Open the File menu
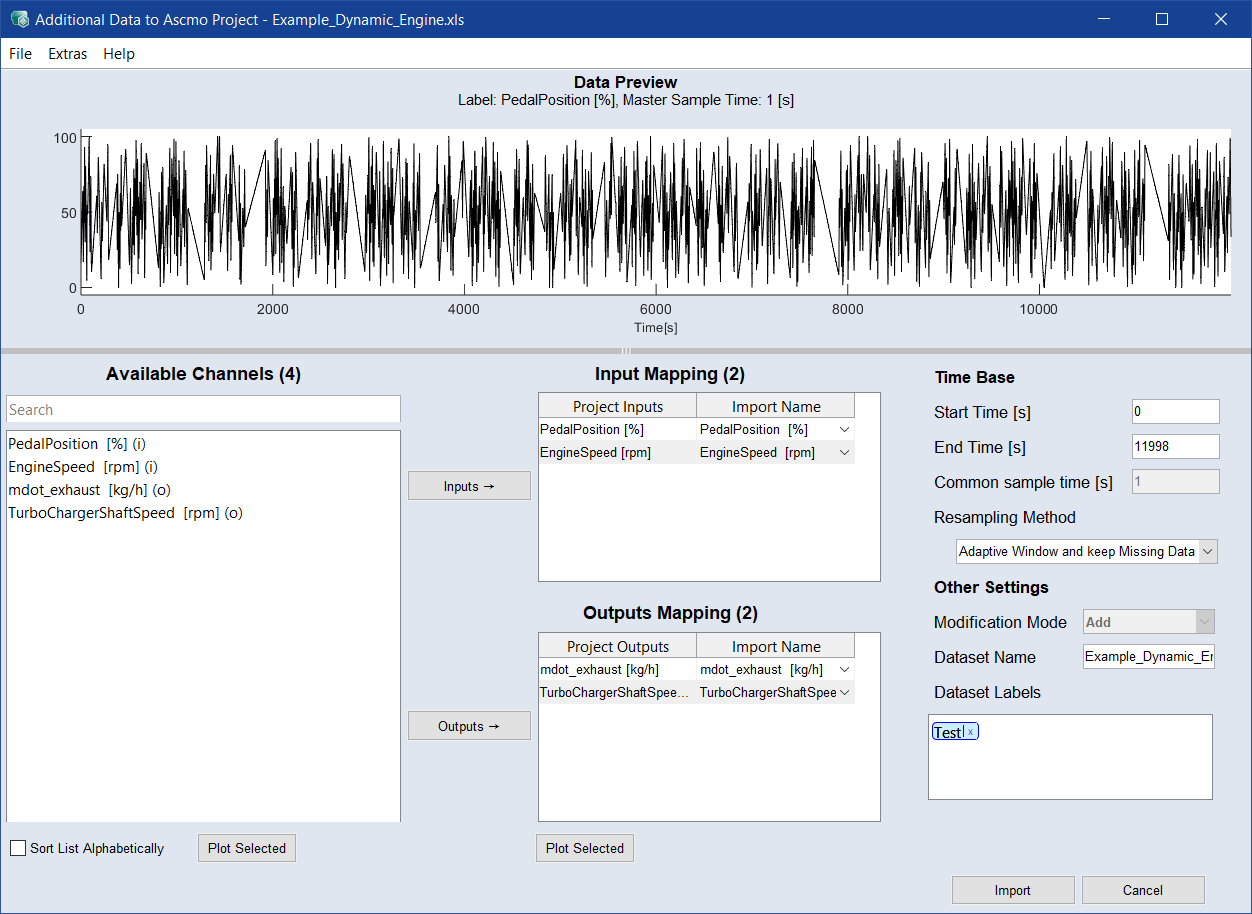Image resolution: width=1252 pixels, height=914 pixels. click(x=20, y=54)
